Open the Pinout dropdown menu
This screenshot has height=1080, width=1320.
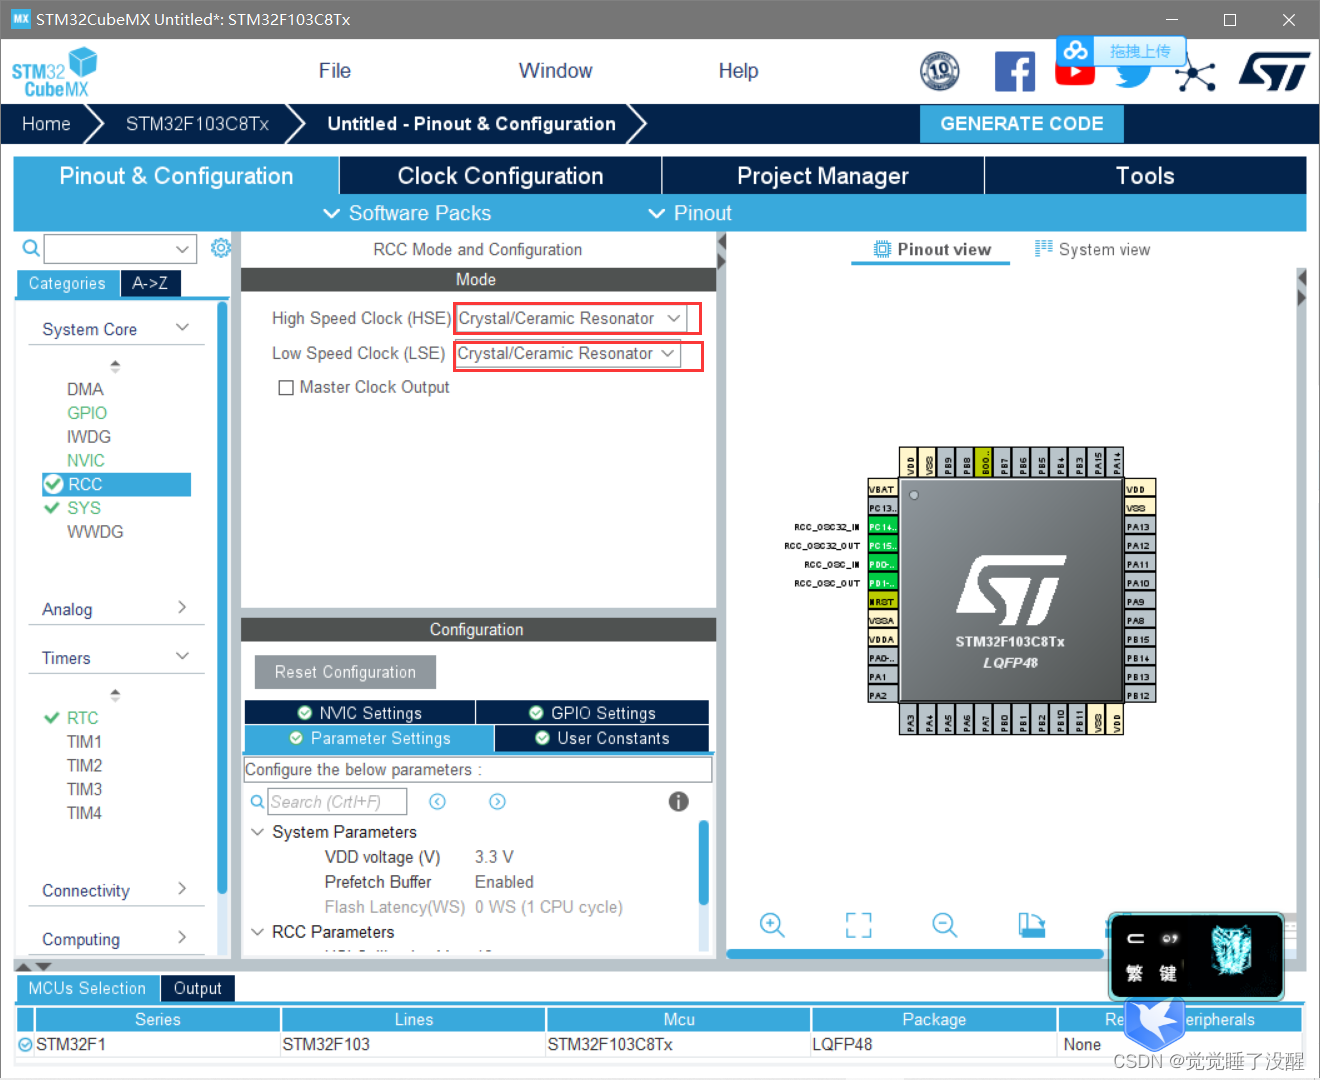(x=690, y=213)
